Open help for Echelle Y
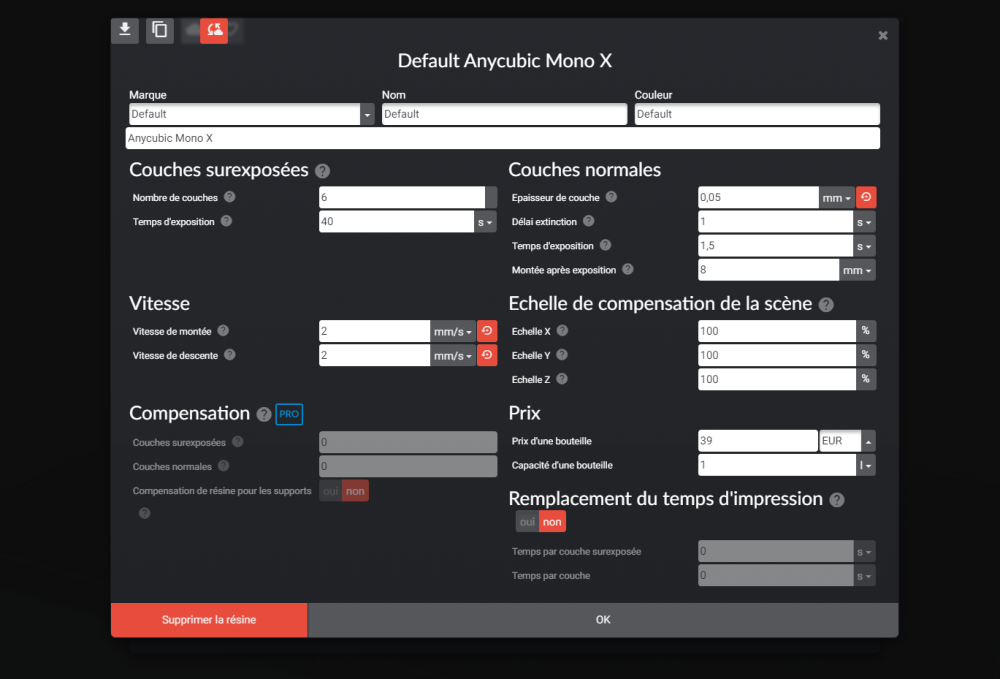Screen dimensions: 1000x679 pos(562,354)
